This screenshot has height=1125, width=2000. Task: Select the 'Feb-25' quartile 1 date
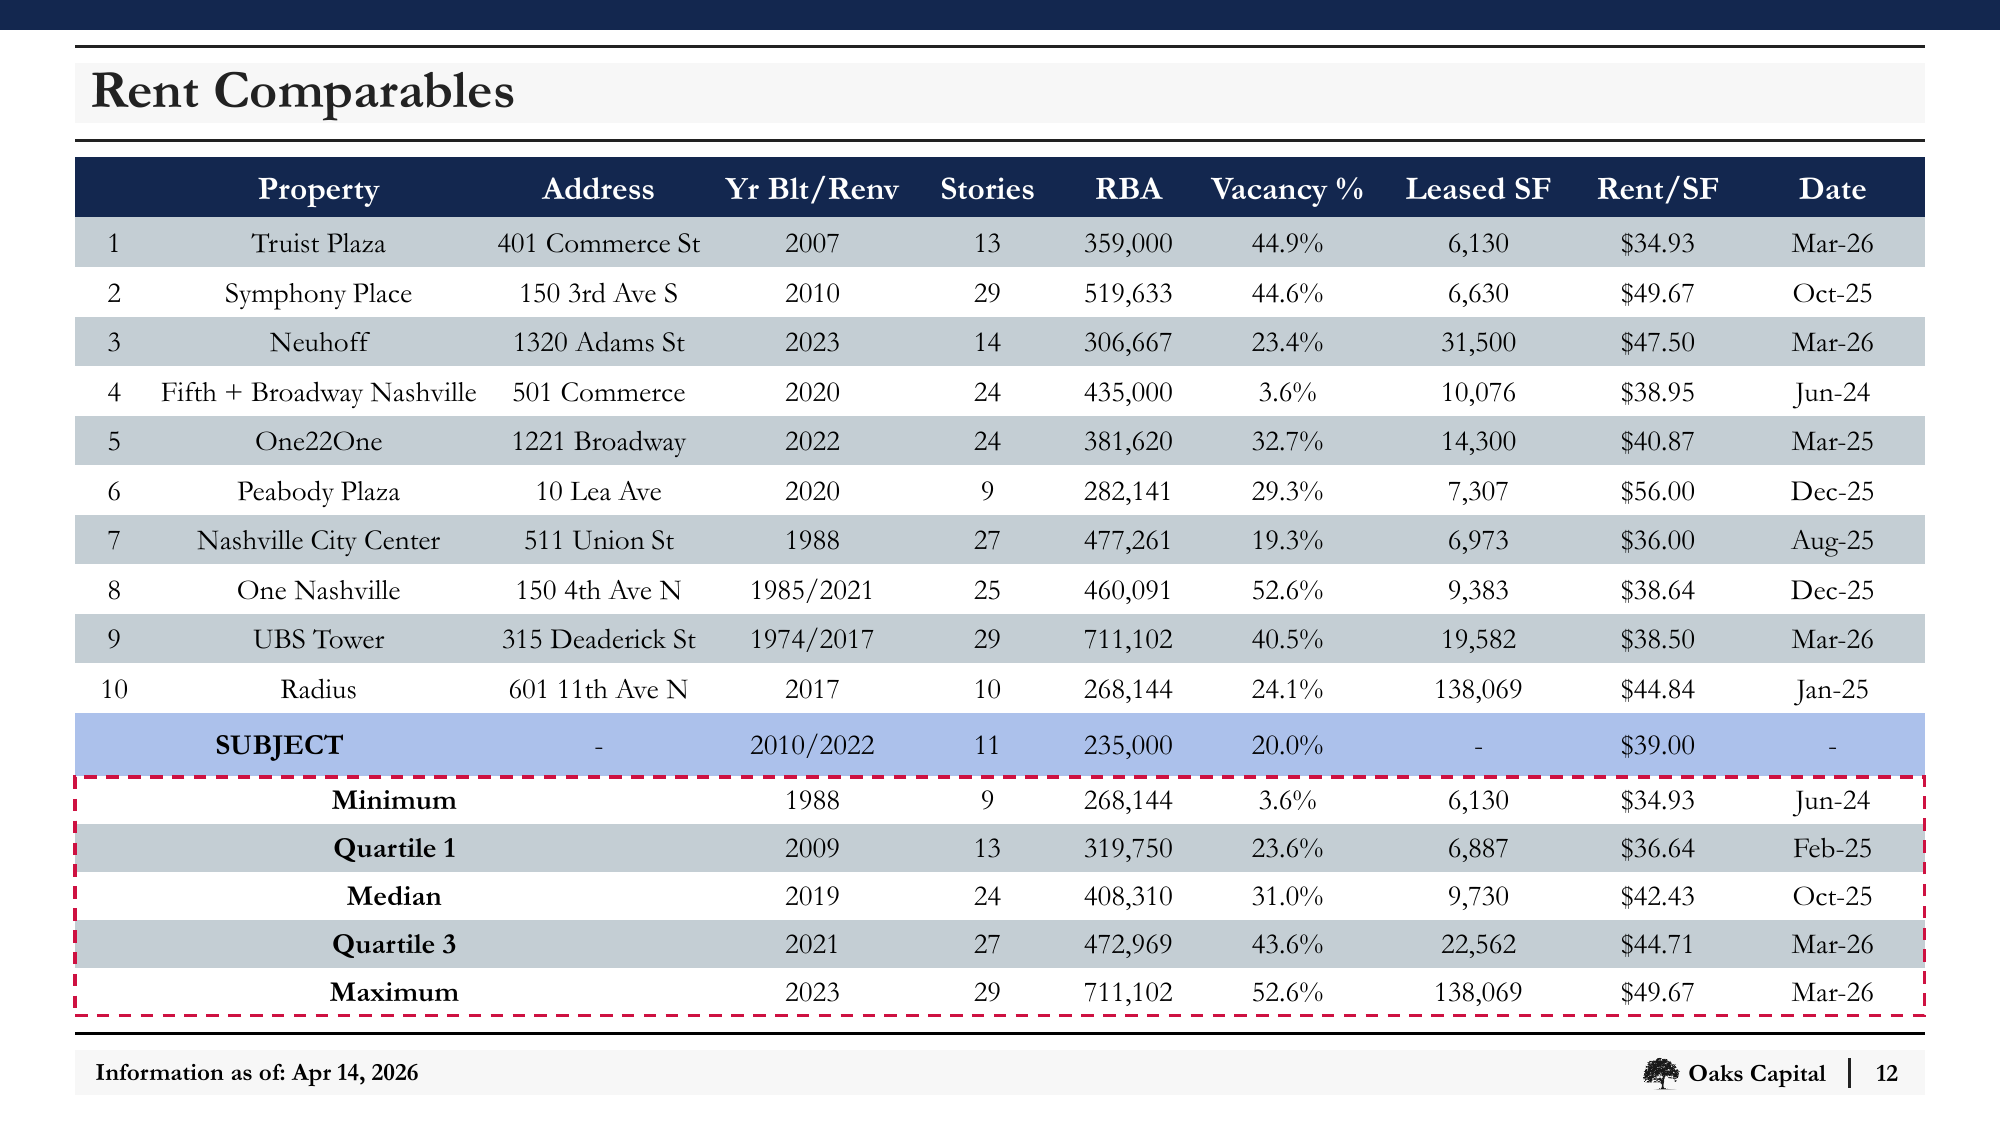tap(1832, 848)
